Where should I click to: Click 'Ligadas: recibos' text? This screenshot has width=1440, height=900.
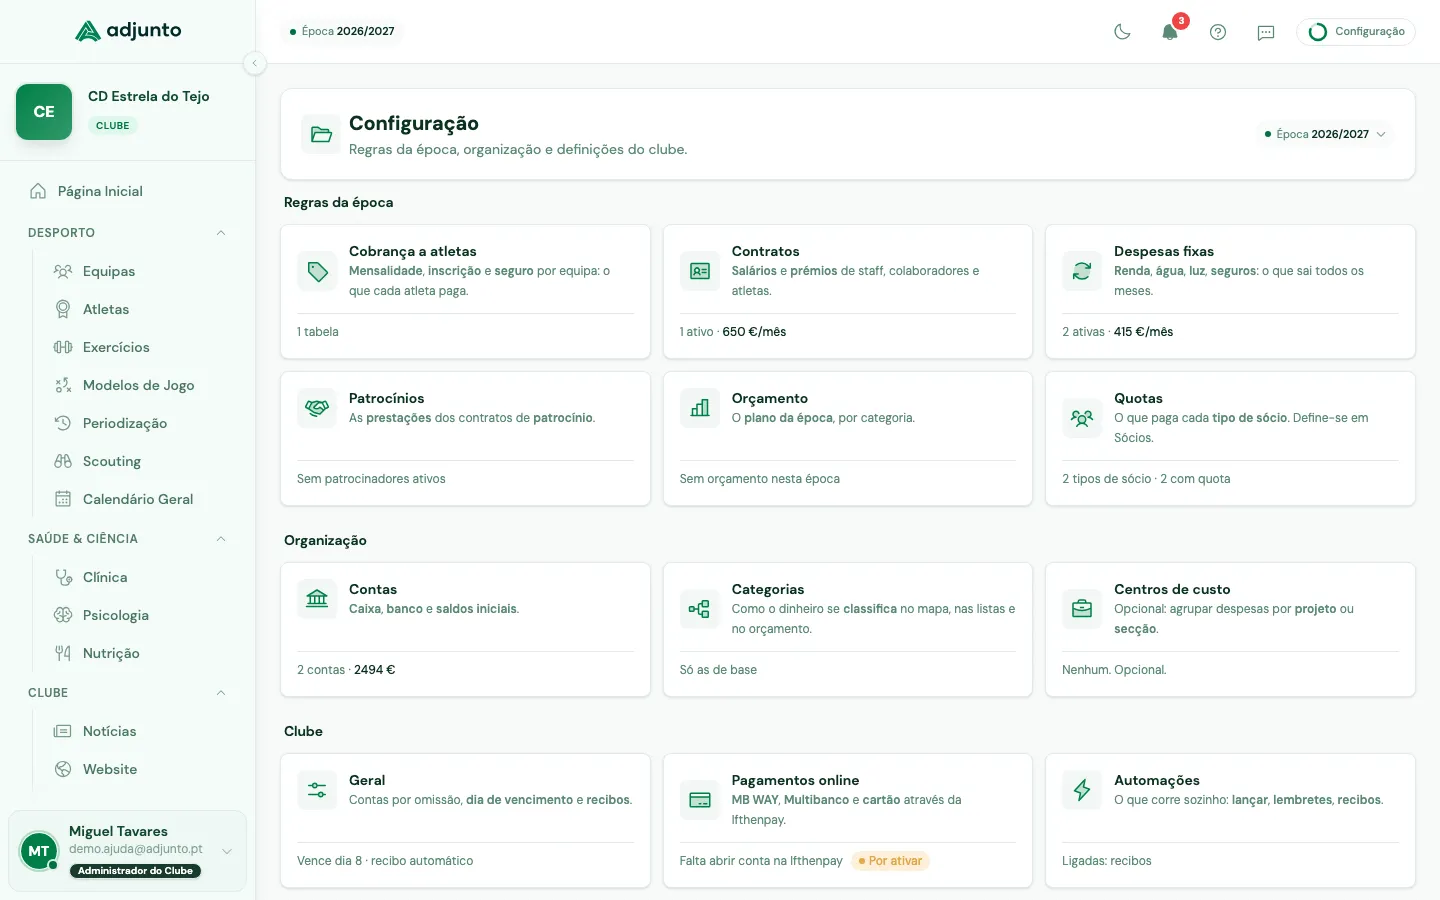[1107, 861]
